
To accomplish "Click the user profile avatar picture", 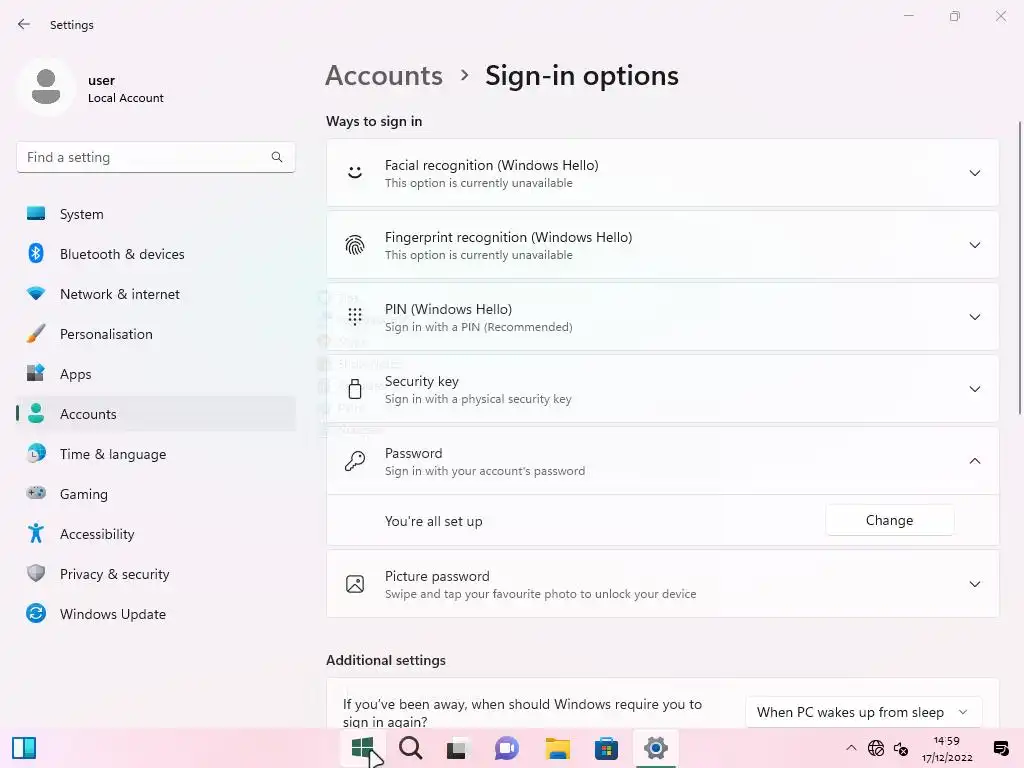I will point(46,87).
